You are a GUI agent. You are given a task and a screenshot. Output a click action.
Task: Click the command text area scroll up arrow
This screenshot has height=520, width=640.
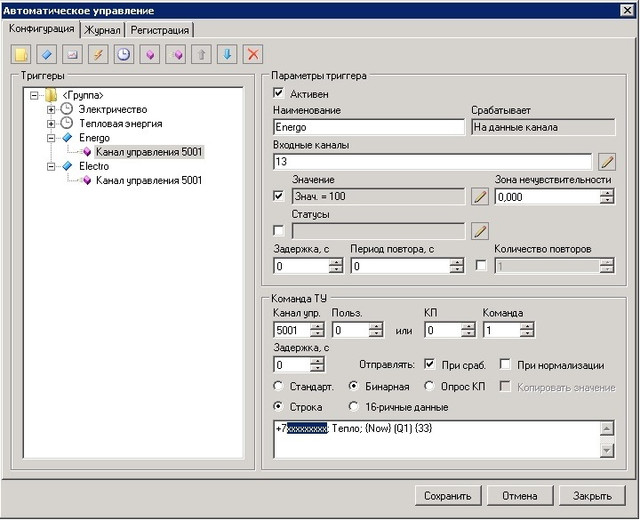pos(607,429)
